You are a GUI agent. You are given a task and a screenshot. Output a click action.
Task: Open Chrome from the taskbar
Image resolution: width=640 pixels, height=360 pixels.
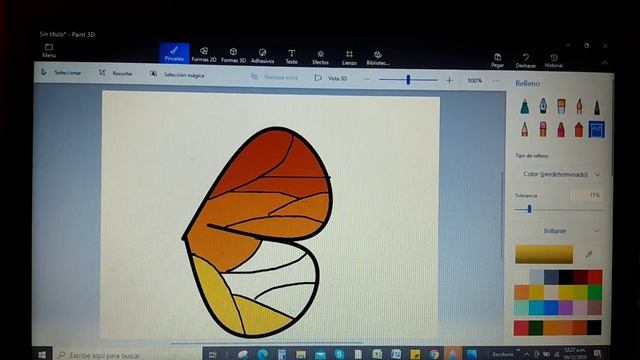434,354
